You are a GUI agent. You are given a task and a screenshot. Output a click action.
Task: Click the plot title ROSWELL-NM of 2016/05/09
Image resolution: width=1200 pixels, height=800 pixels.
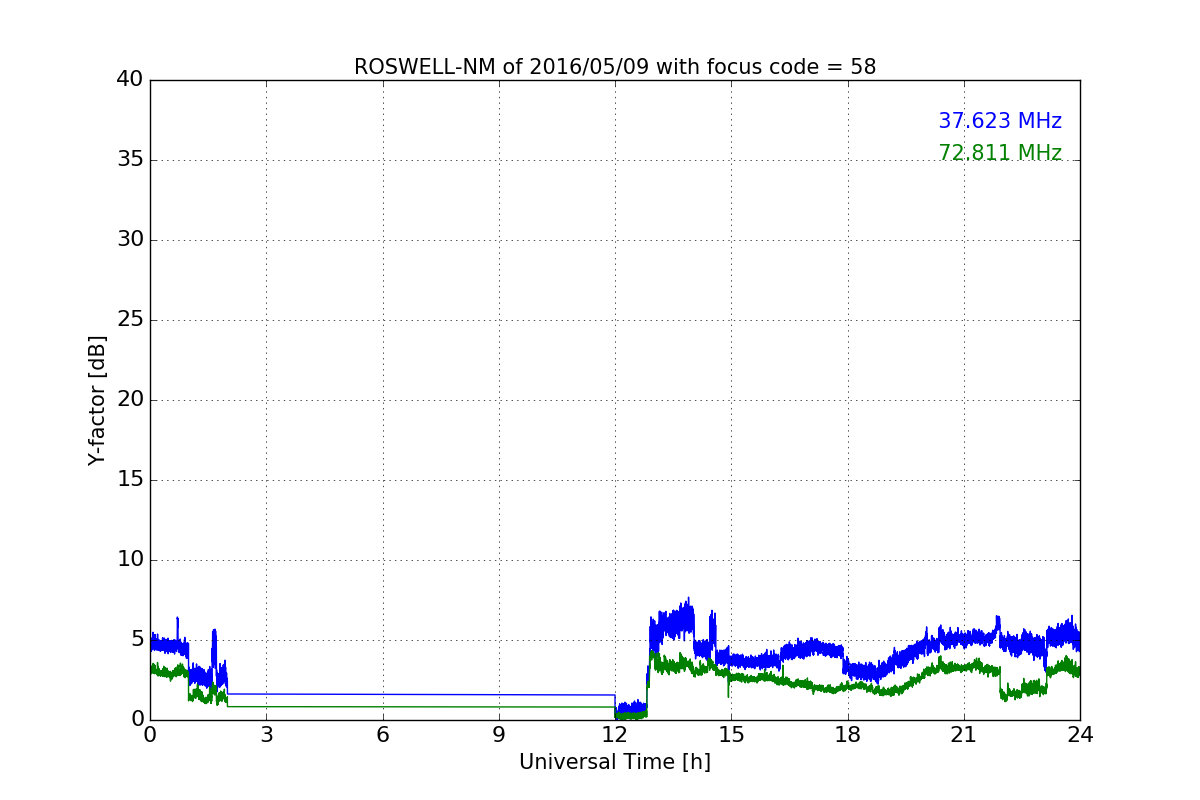tap(615, 67)
